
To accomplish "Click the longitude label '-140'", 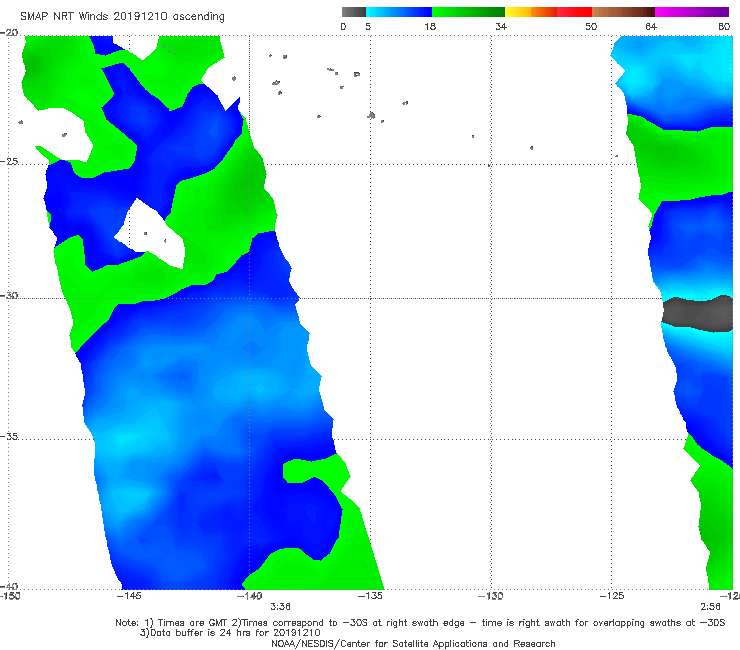I will [250, 596].
